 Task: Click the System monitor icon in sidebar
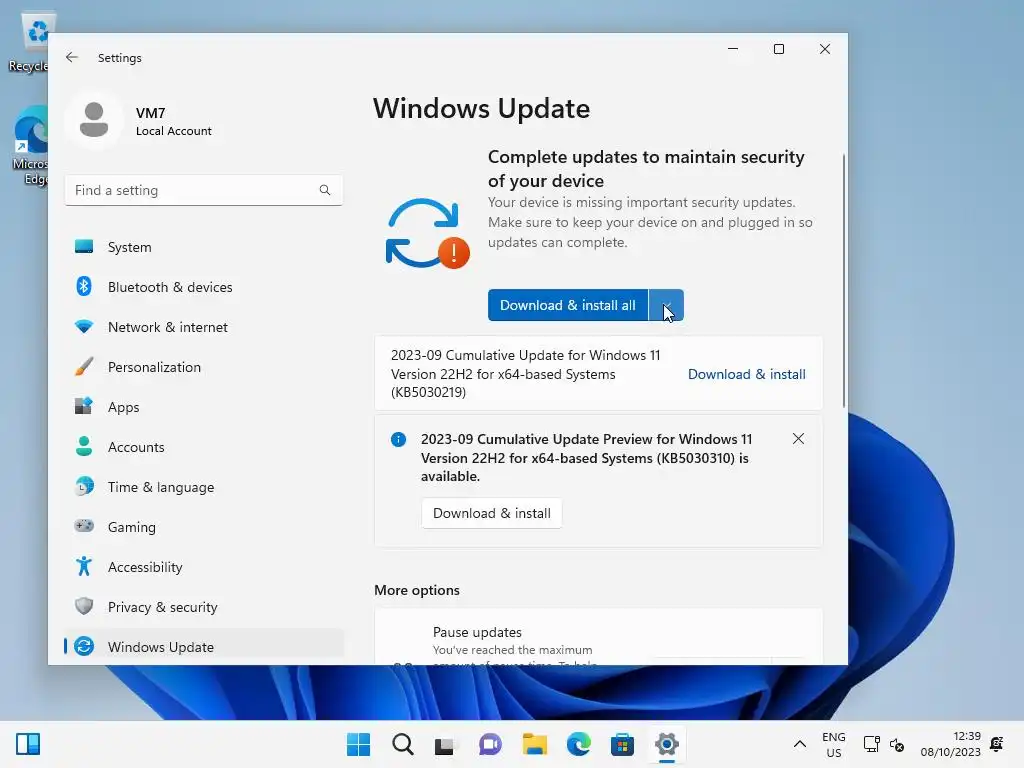(84, 247)
